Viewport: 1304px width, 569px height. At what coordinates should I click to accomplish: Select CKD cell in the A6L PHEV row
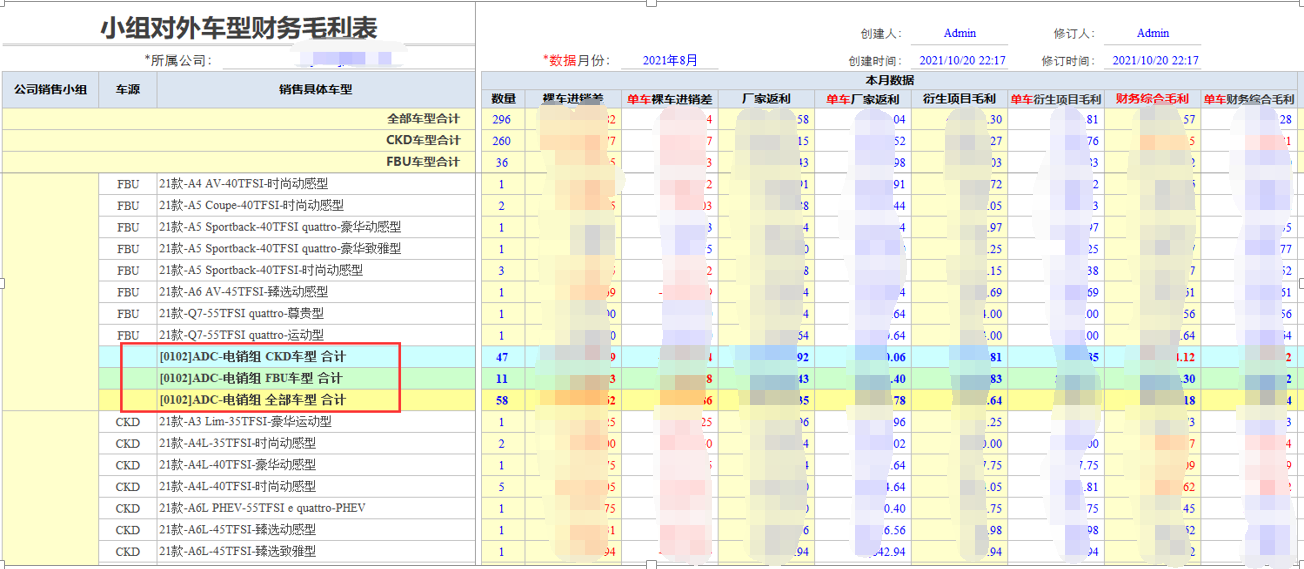coord(128,508)
